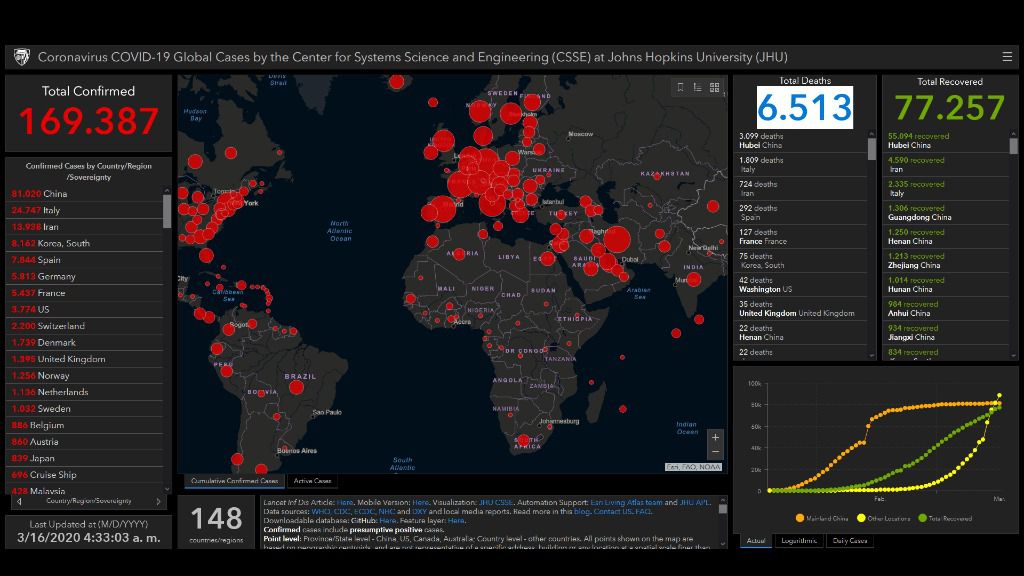Viewport: 1024px width, 576px height.
Task: Open the GitHub 'Here' database link
Action: [x=387, y=520]
